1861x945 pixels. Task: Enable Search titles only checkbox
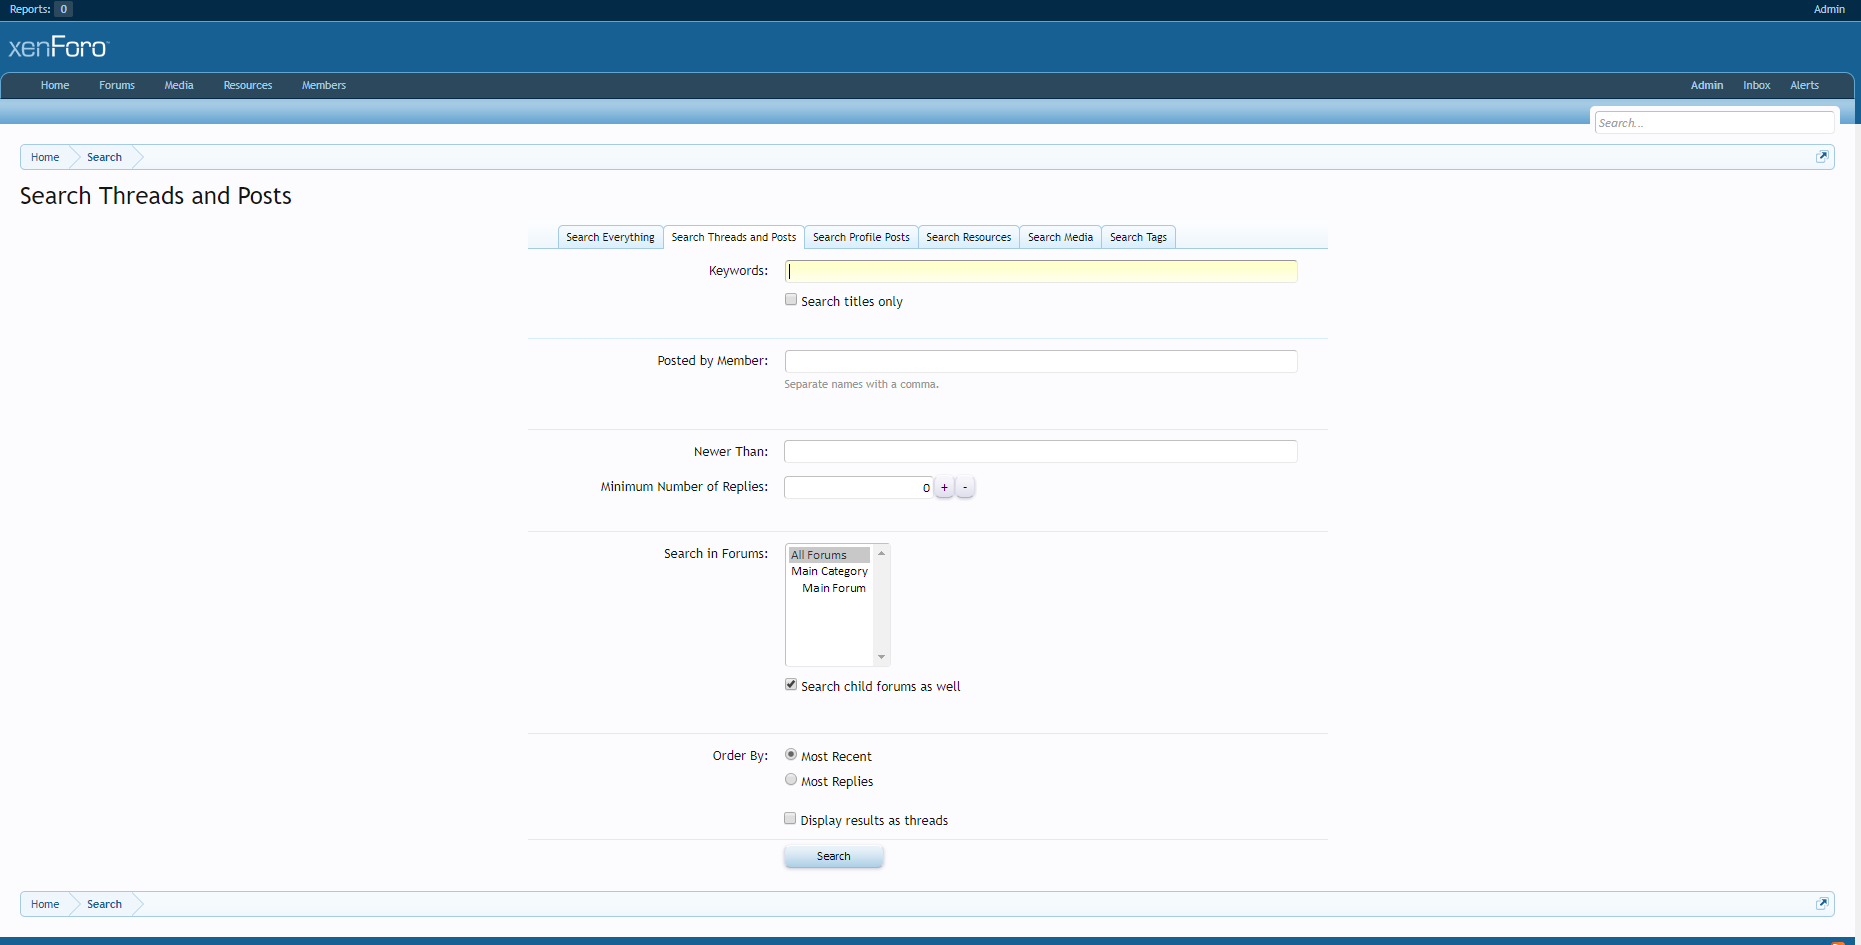pos(791,300)
